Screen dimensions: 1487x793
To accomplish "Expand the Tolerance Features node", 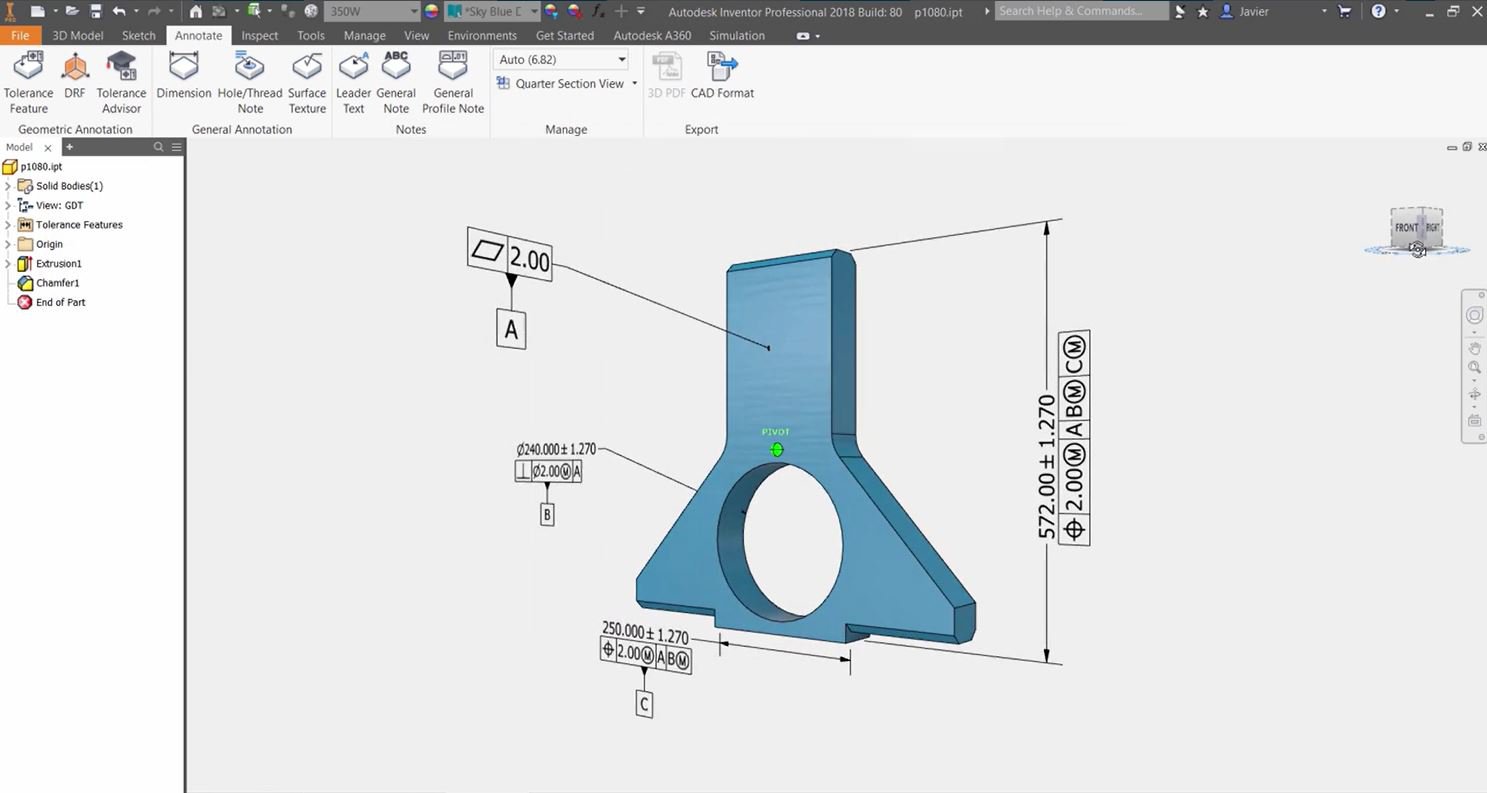I will pos(8,225).
